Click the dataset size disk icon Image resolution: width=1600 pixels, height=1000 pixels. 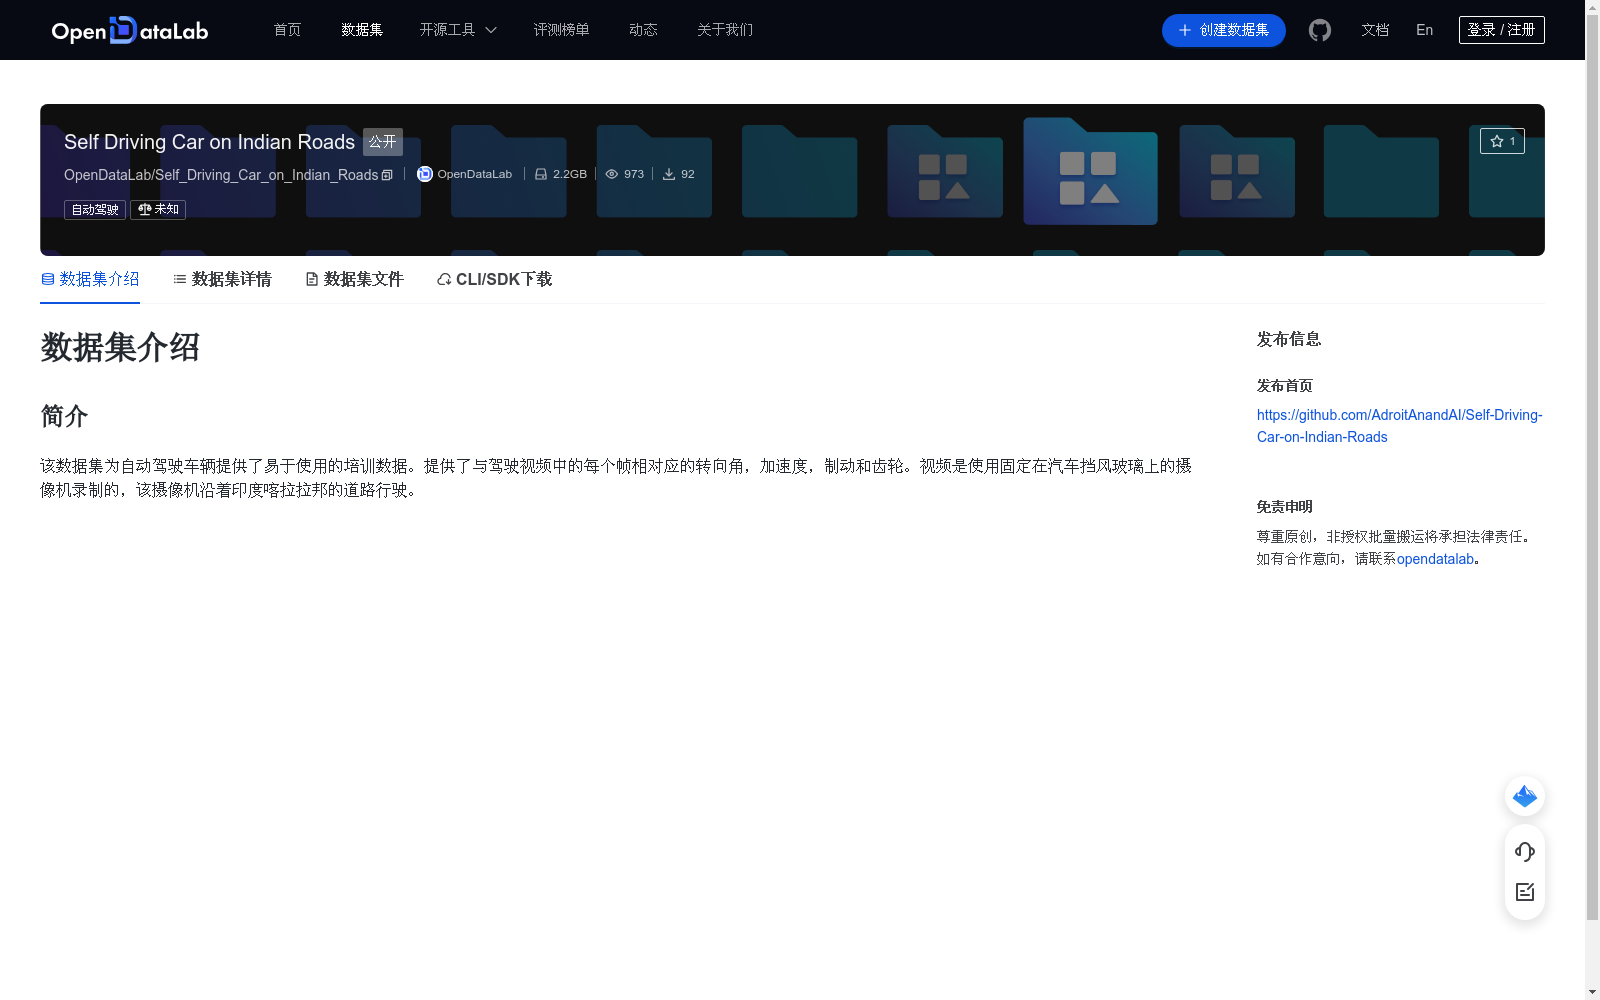541,174
